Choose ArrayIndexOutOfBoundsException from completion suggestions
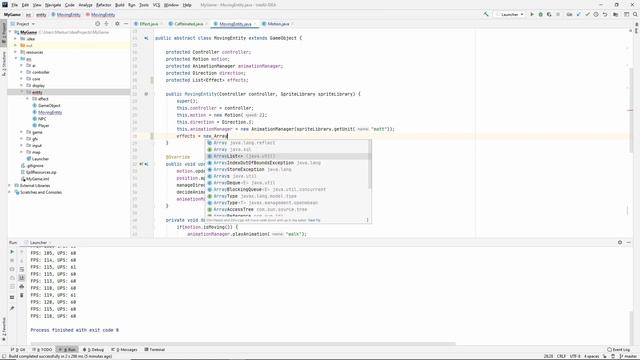 coord(288,163)
